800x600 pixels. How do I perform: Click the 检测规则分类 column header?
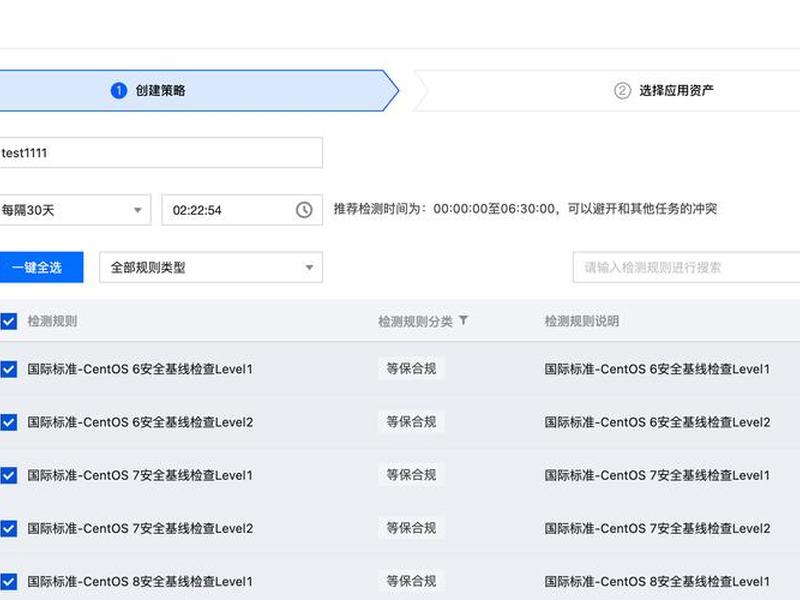(x=415, y=321)
